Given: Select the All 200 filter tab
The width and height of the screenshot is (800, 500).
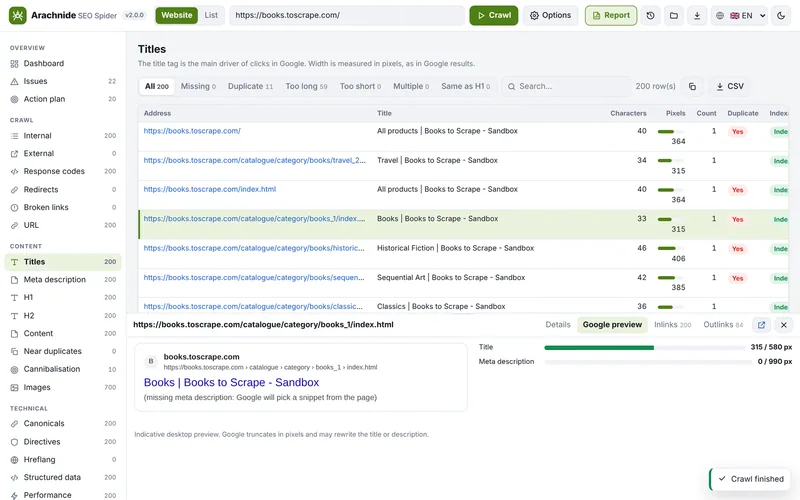Looking at the screenshot, I should (x=157, y=86).
